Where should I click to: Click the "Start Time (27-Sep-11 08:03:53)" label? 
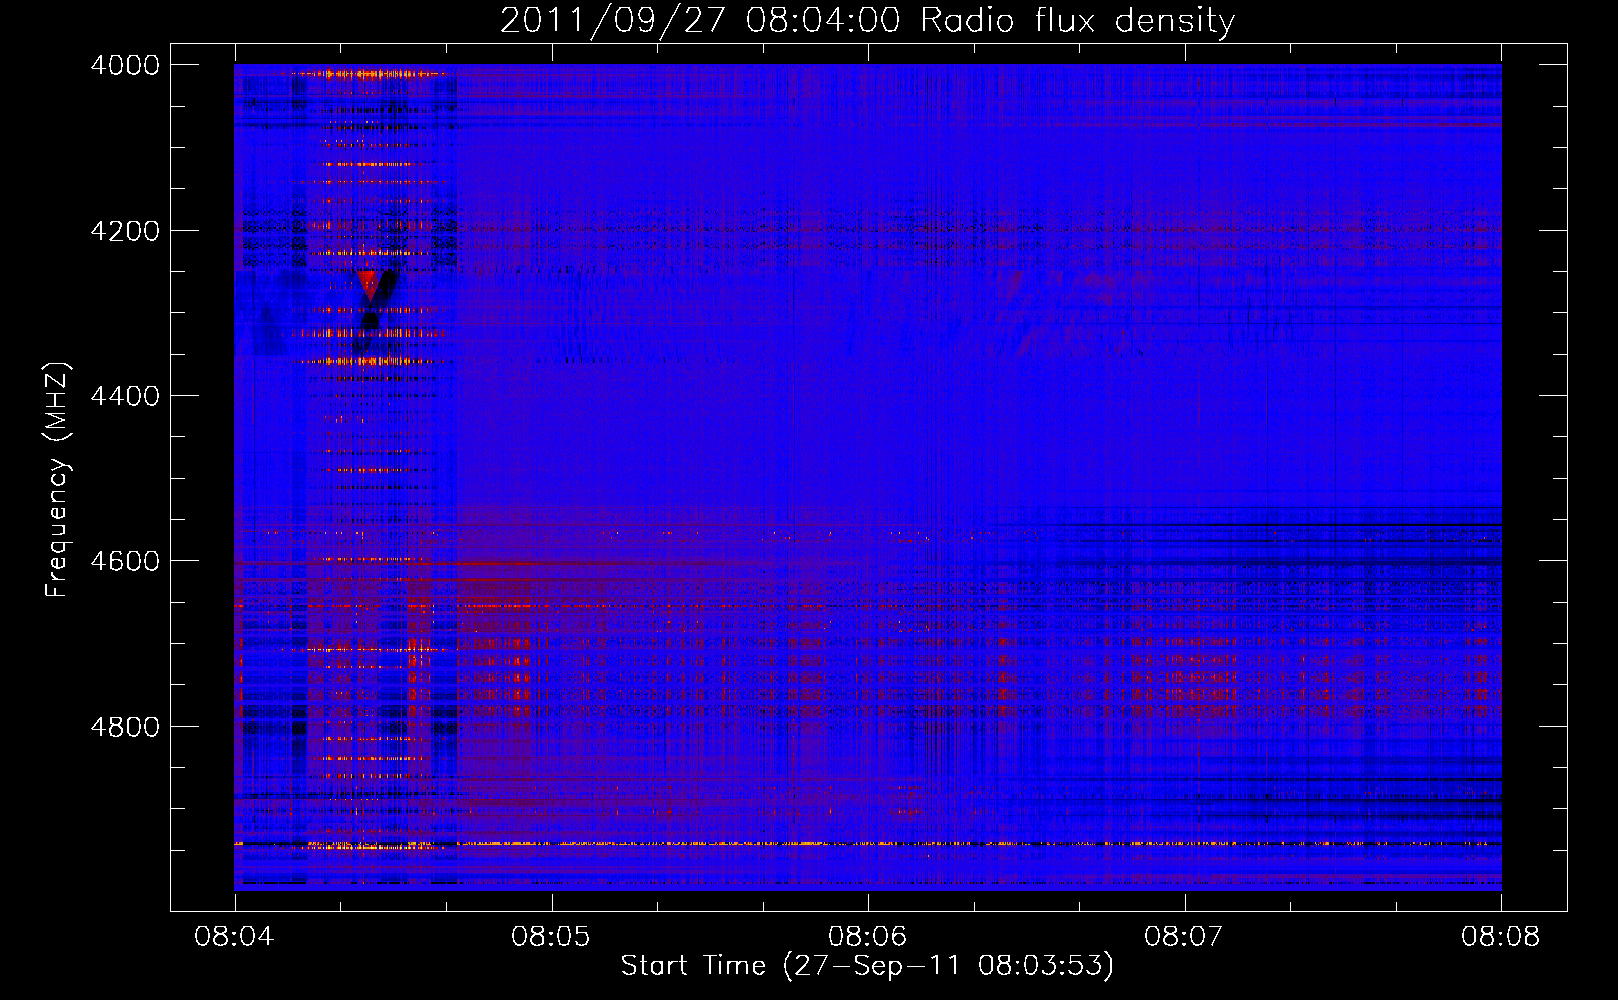(x=867, y=966)
